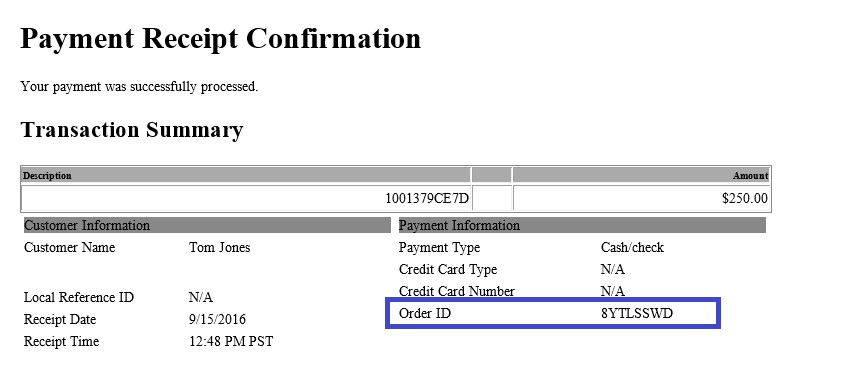Select the receipt date 9/15/2016
The height and width of the screenshot is (391, 841).
pyautogui.click(x=217, y=320)
